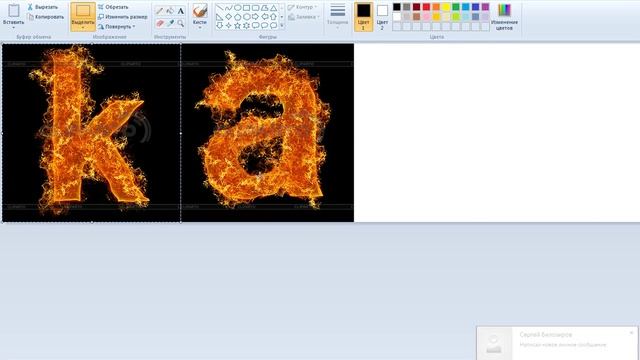Choose the Hexagon shape
This screenshot has width=640, height=360.
coord(247,17)
